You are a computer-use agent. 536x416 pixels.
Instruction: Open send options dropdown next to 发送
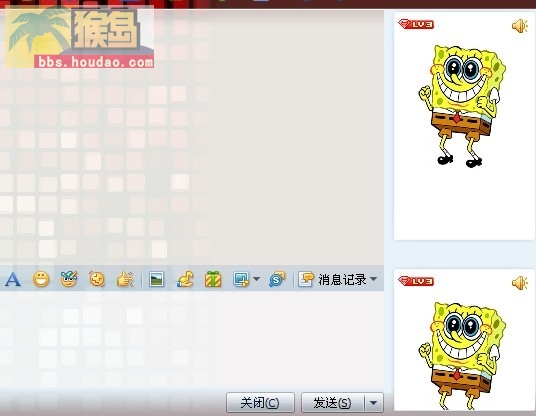(x=374, y=403)
